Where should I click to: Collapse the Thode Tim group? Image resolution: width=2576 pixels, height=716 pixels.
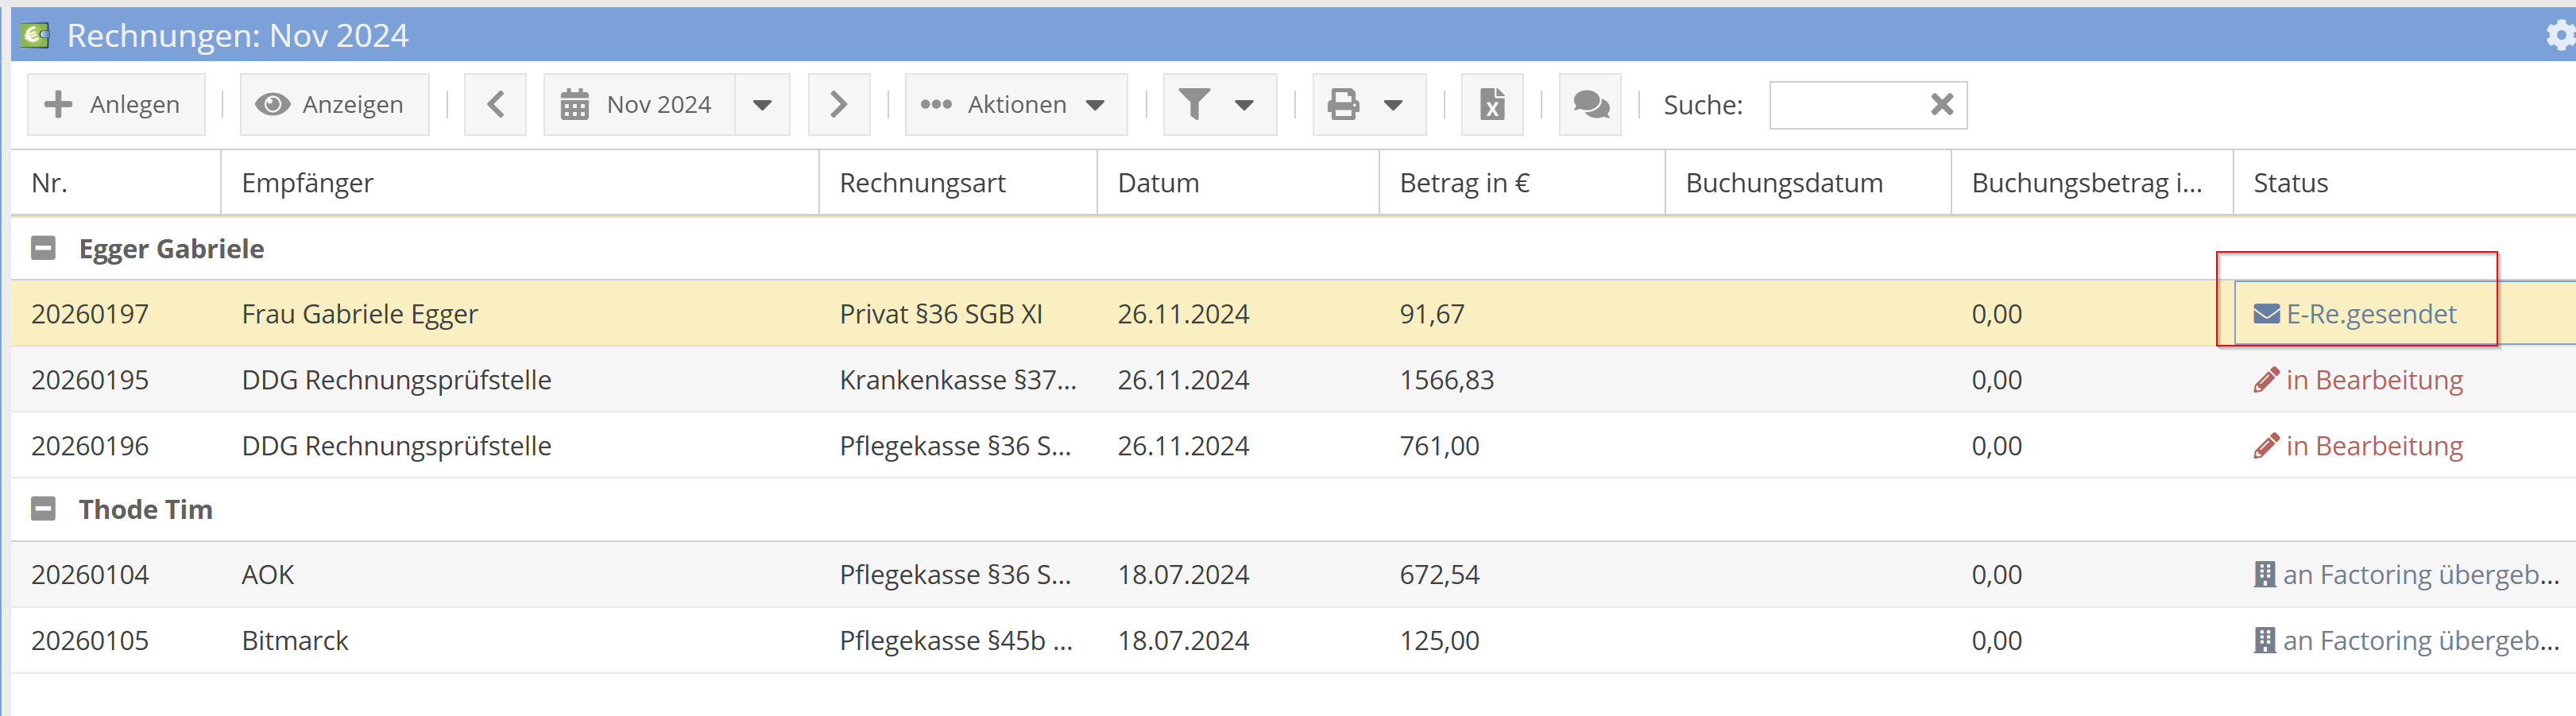[x=43, y=509]
